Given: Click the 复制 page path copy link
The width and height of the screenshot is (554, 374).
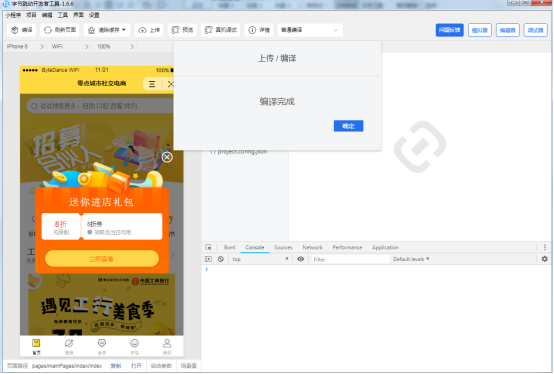Looking at the screenshot, I should coord(116,366).
